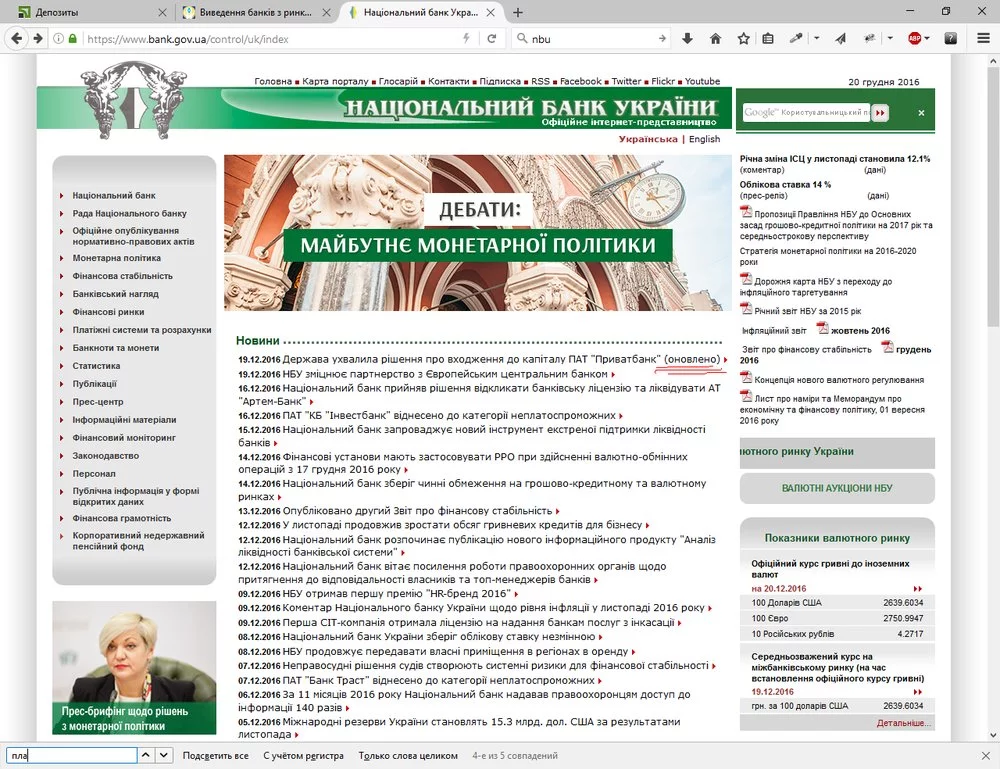Click the Adblock Plus ABP icon
Screen dimensions: 1000x769
click(x=915, y=39)
